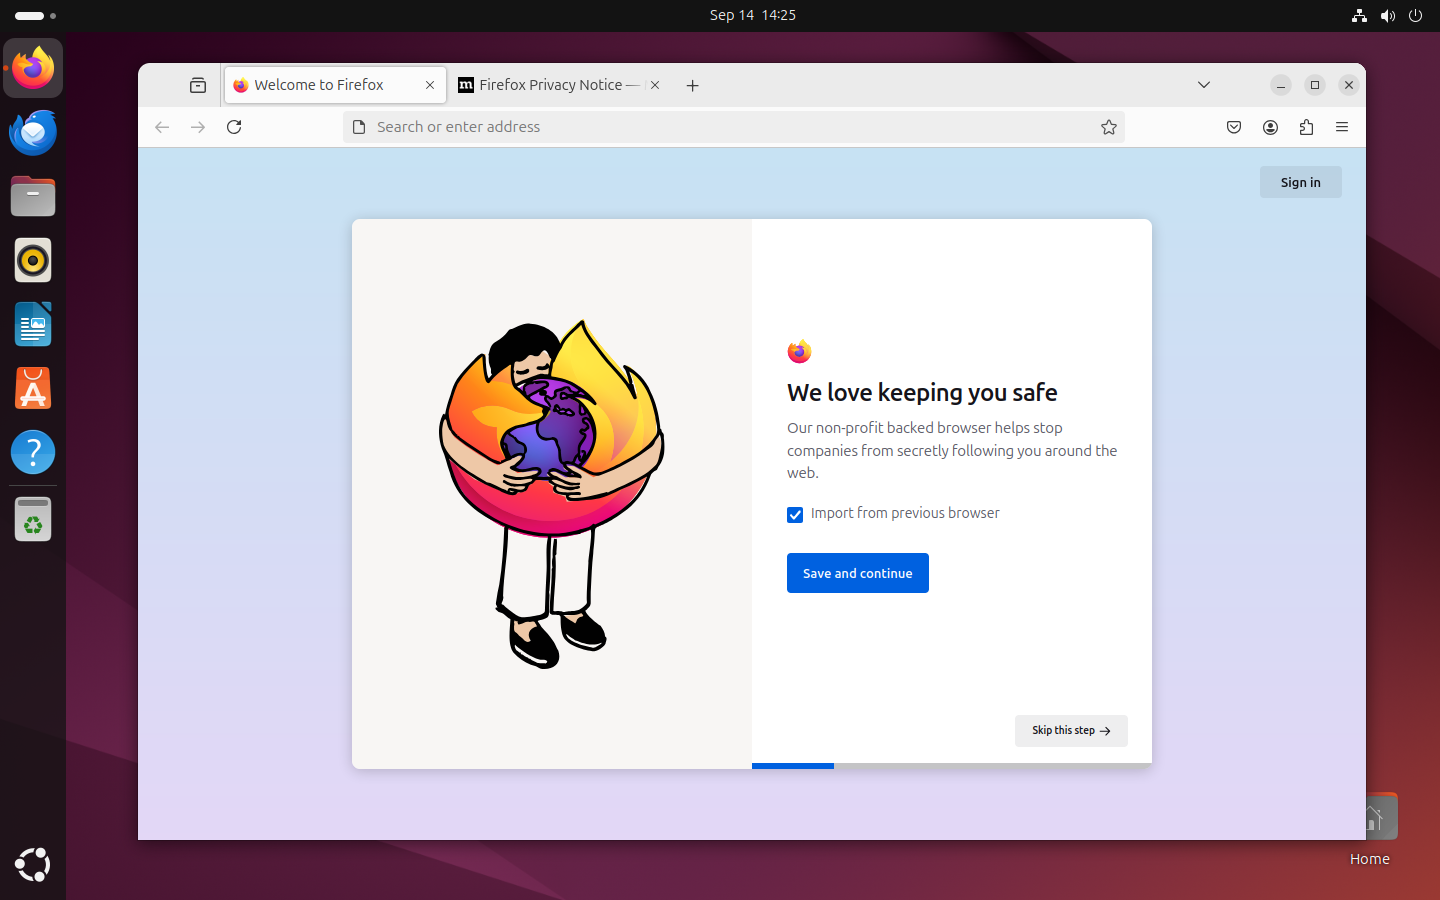Open Firefox View icon in tab bar
The height and width of the screenshot is (900, 1440).
click(x=198, y=85)
